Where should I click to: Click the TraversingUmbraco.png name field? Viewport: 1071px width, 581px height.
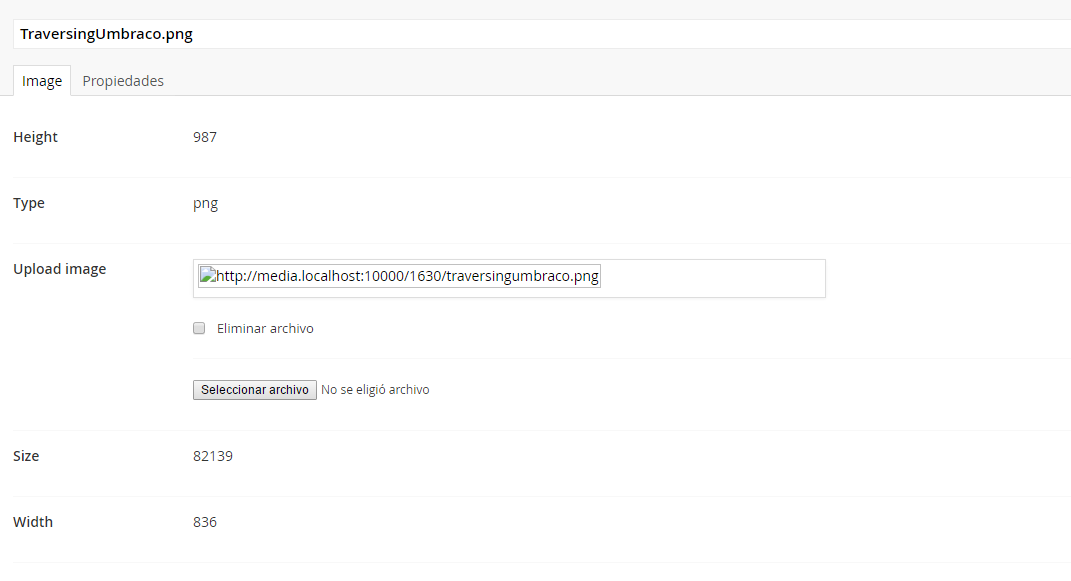click(540, 34)
